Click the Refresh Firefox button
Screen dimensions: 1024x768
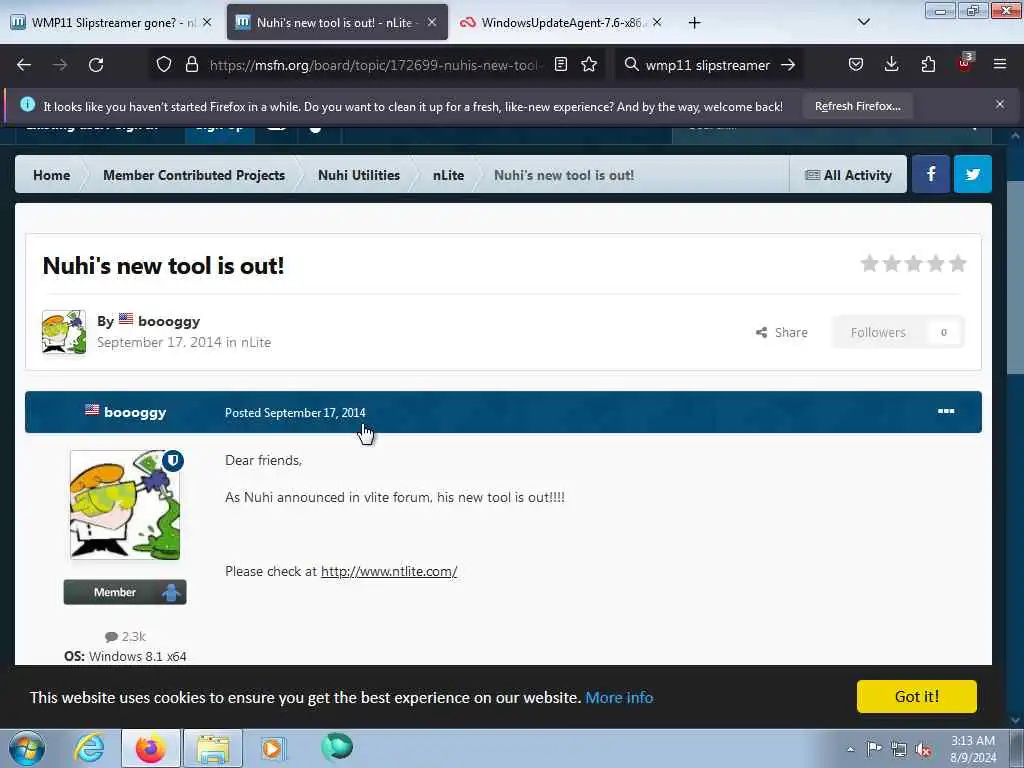[857, 106]
